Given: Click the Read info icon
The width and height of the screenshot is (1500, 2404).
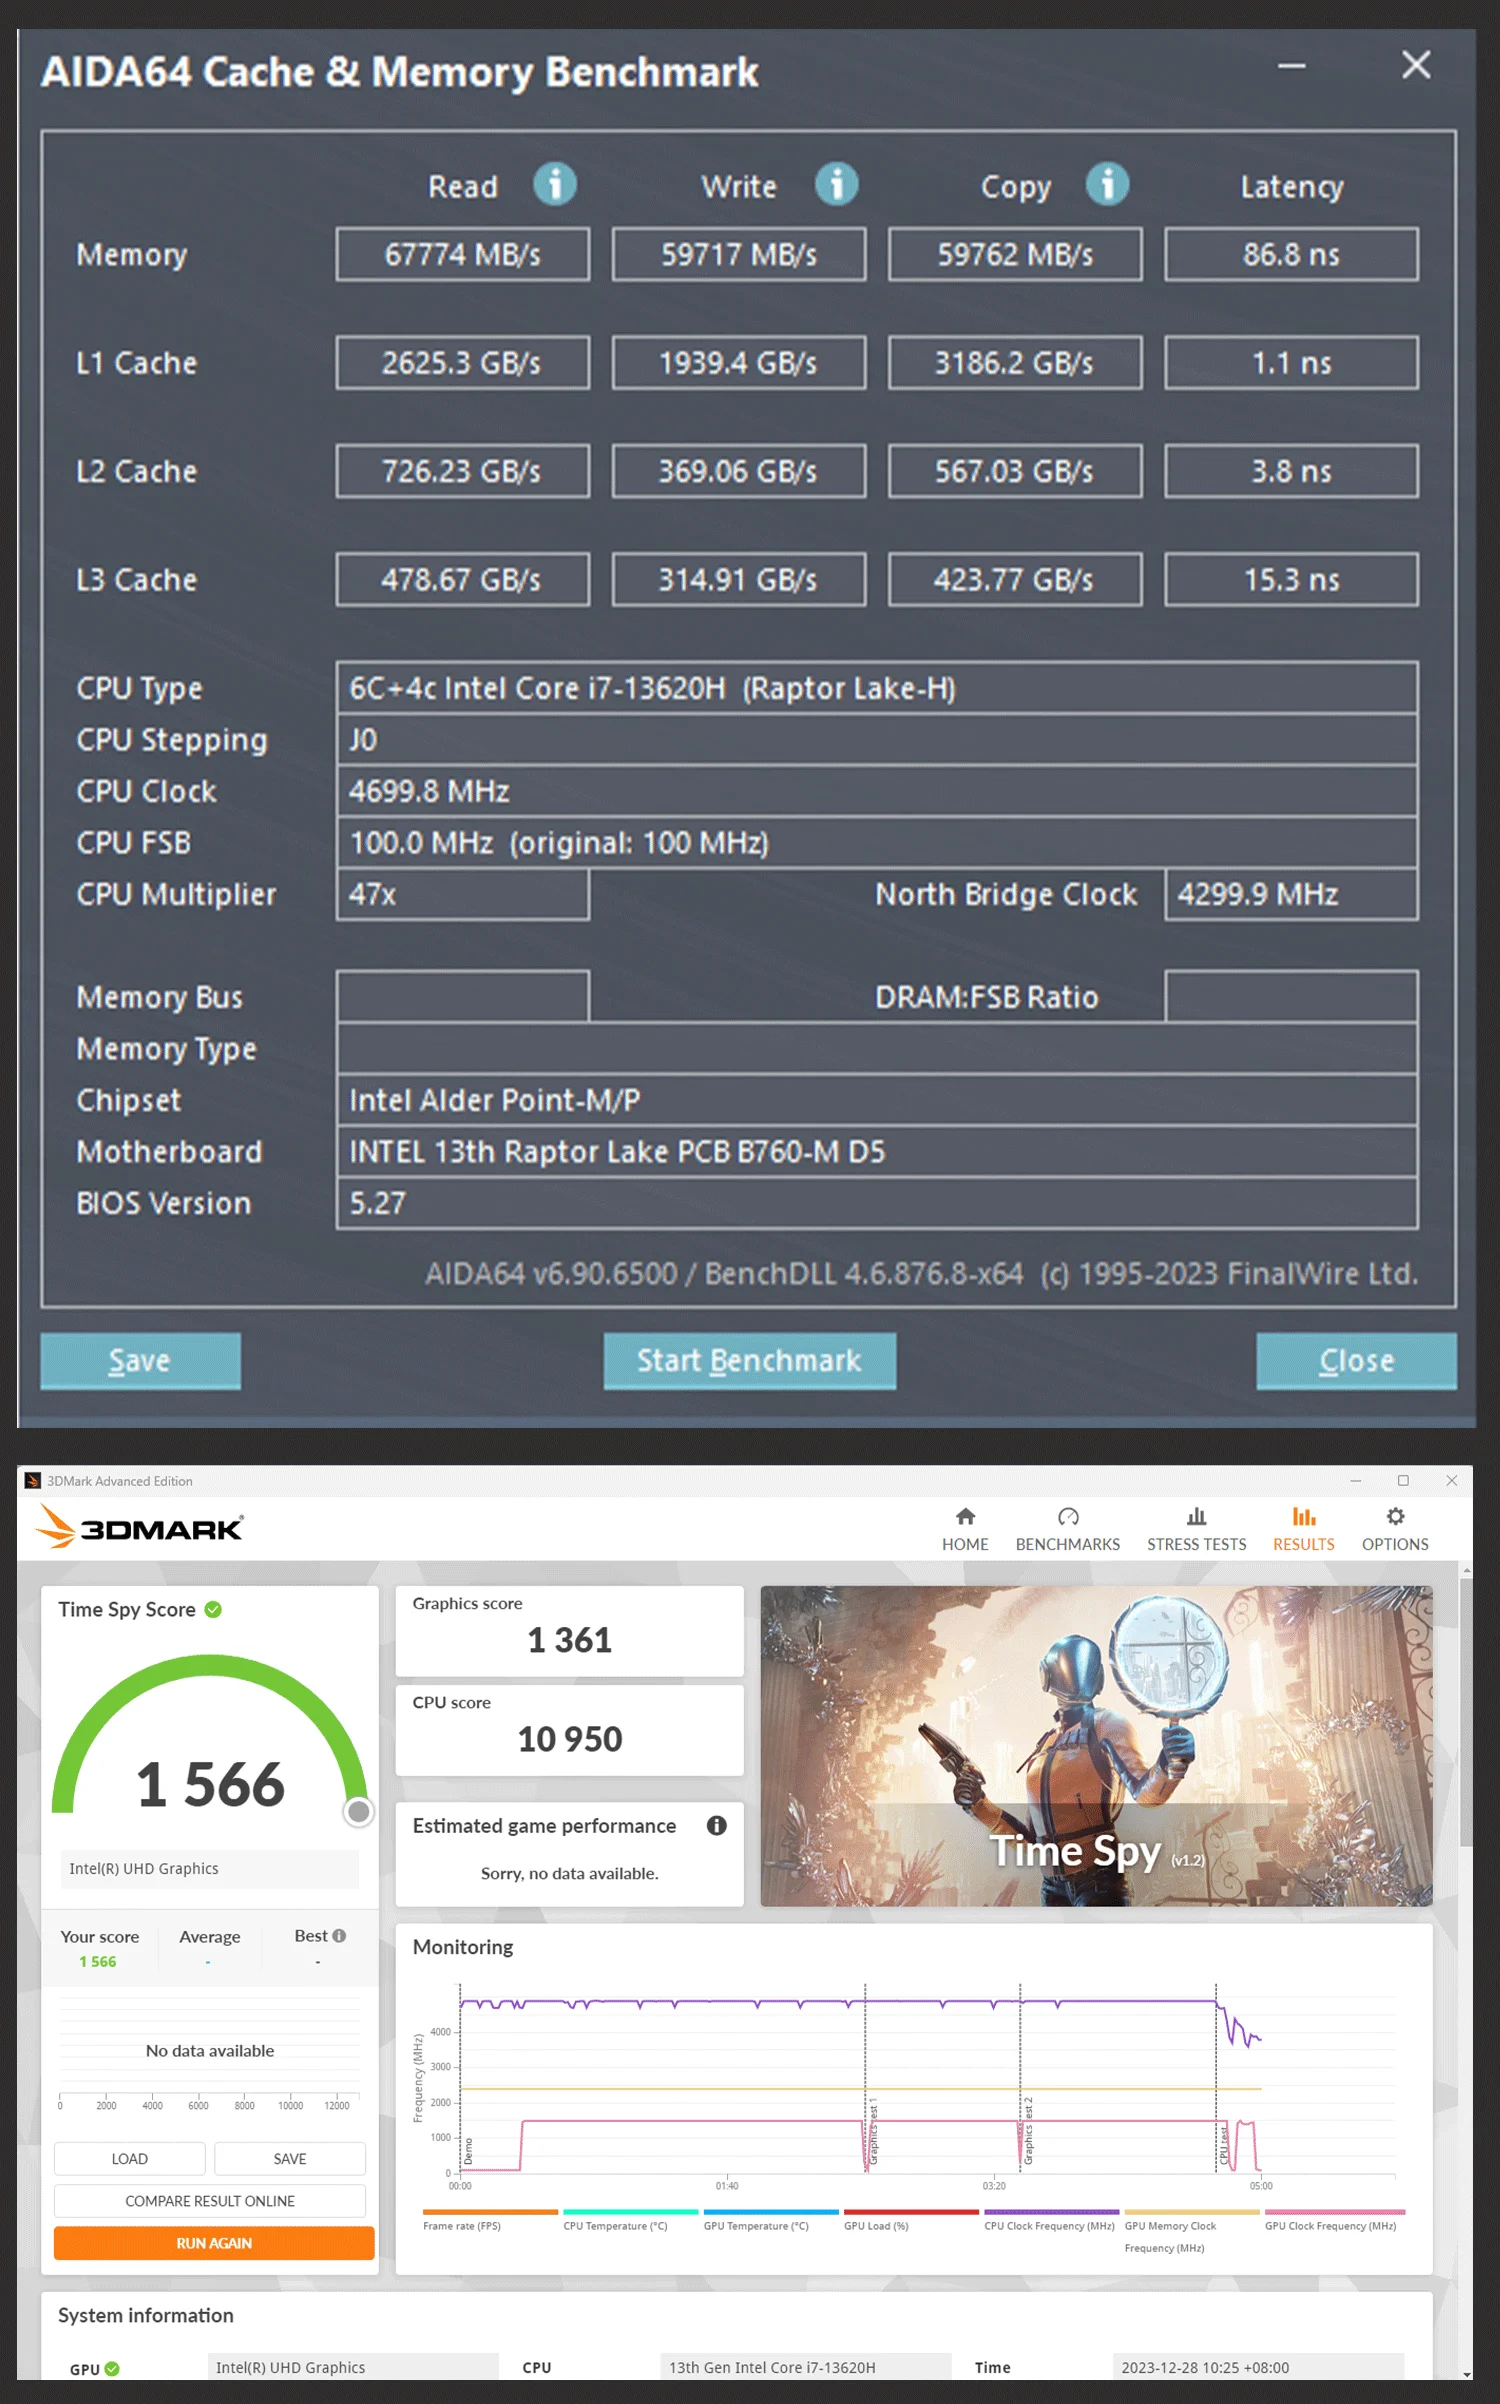Looking at the screenshot, I should (x=554, y=185).
